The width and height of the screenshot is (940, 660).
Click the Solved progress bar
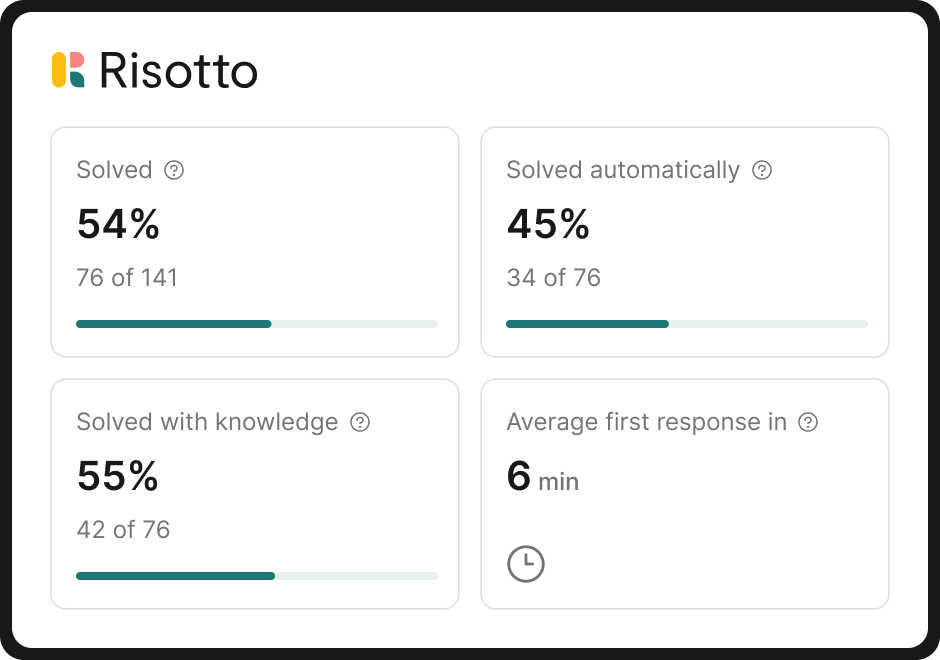coord(256,324)
